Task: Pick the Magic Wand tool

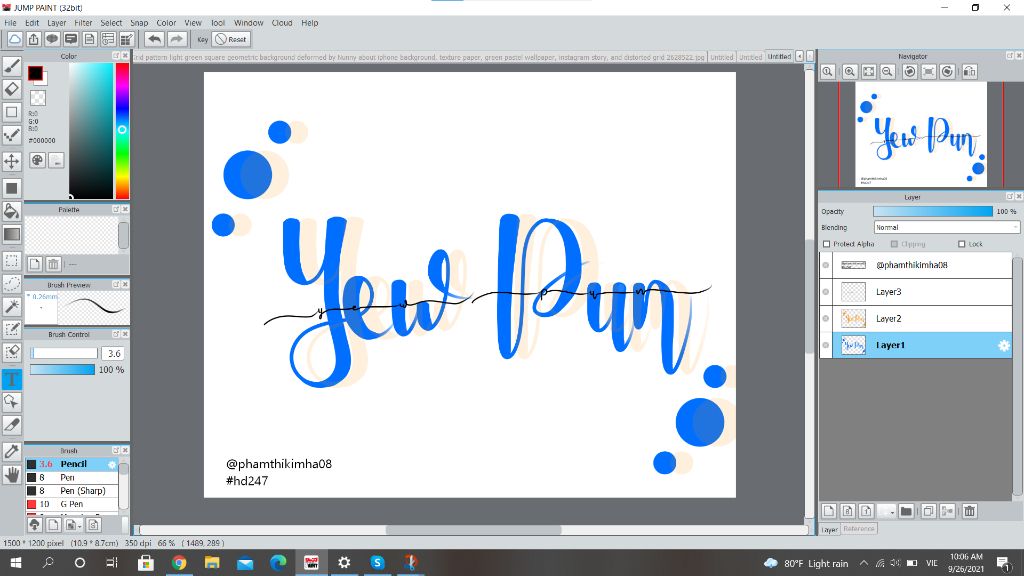Action: pos(12,306)
